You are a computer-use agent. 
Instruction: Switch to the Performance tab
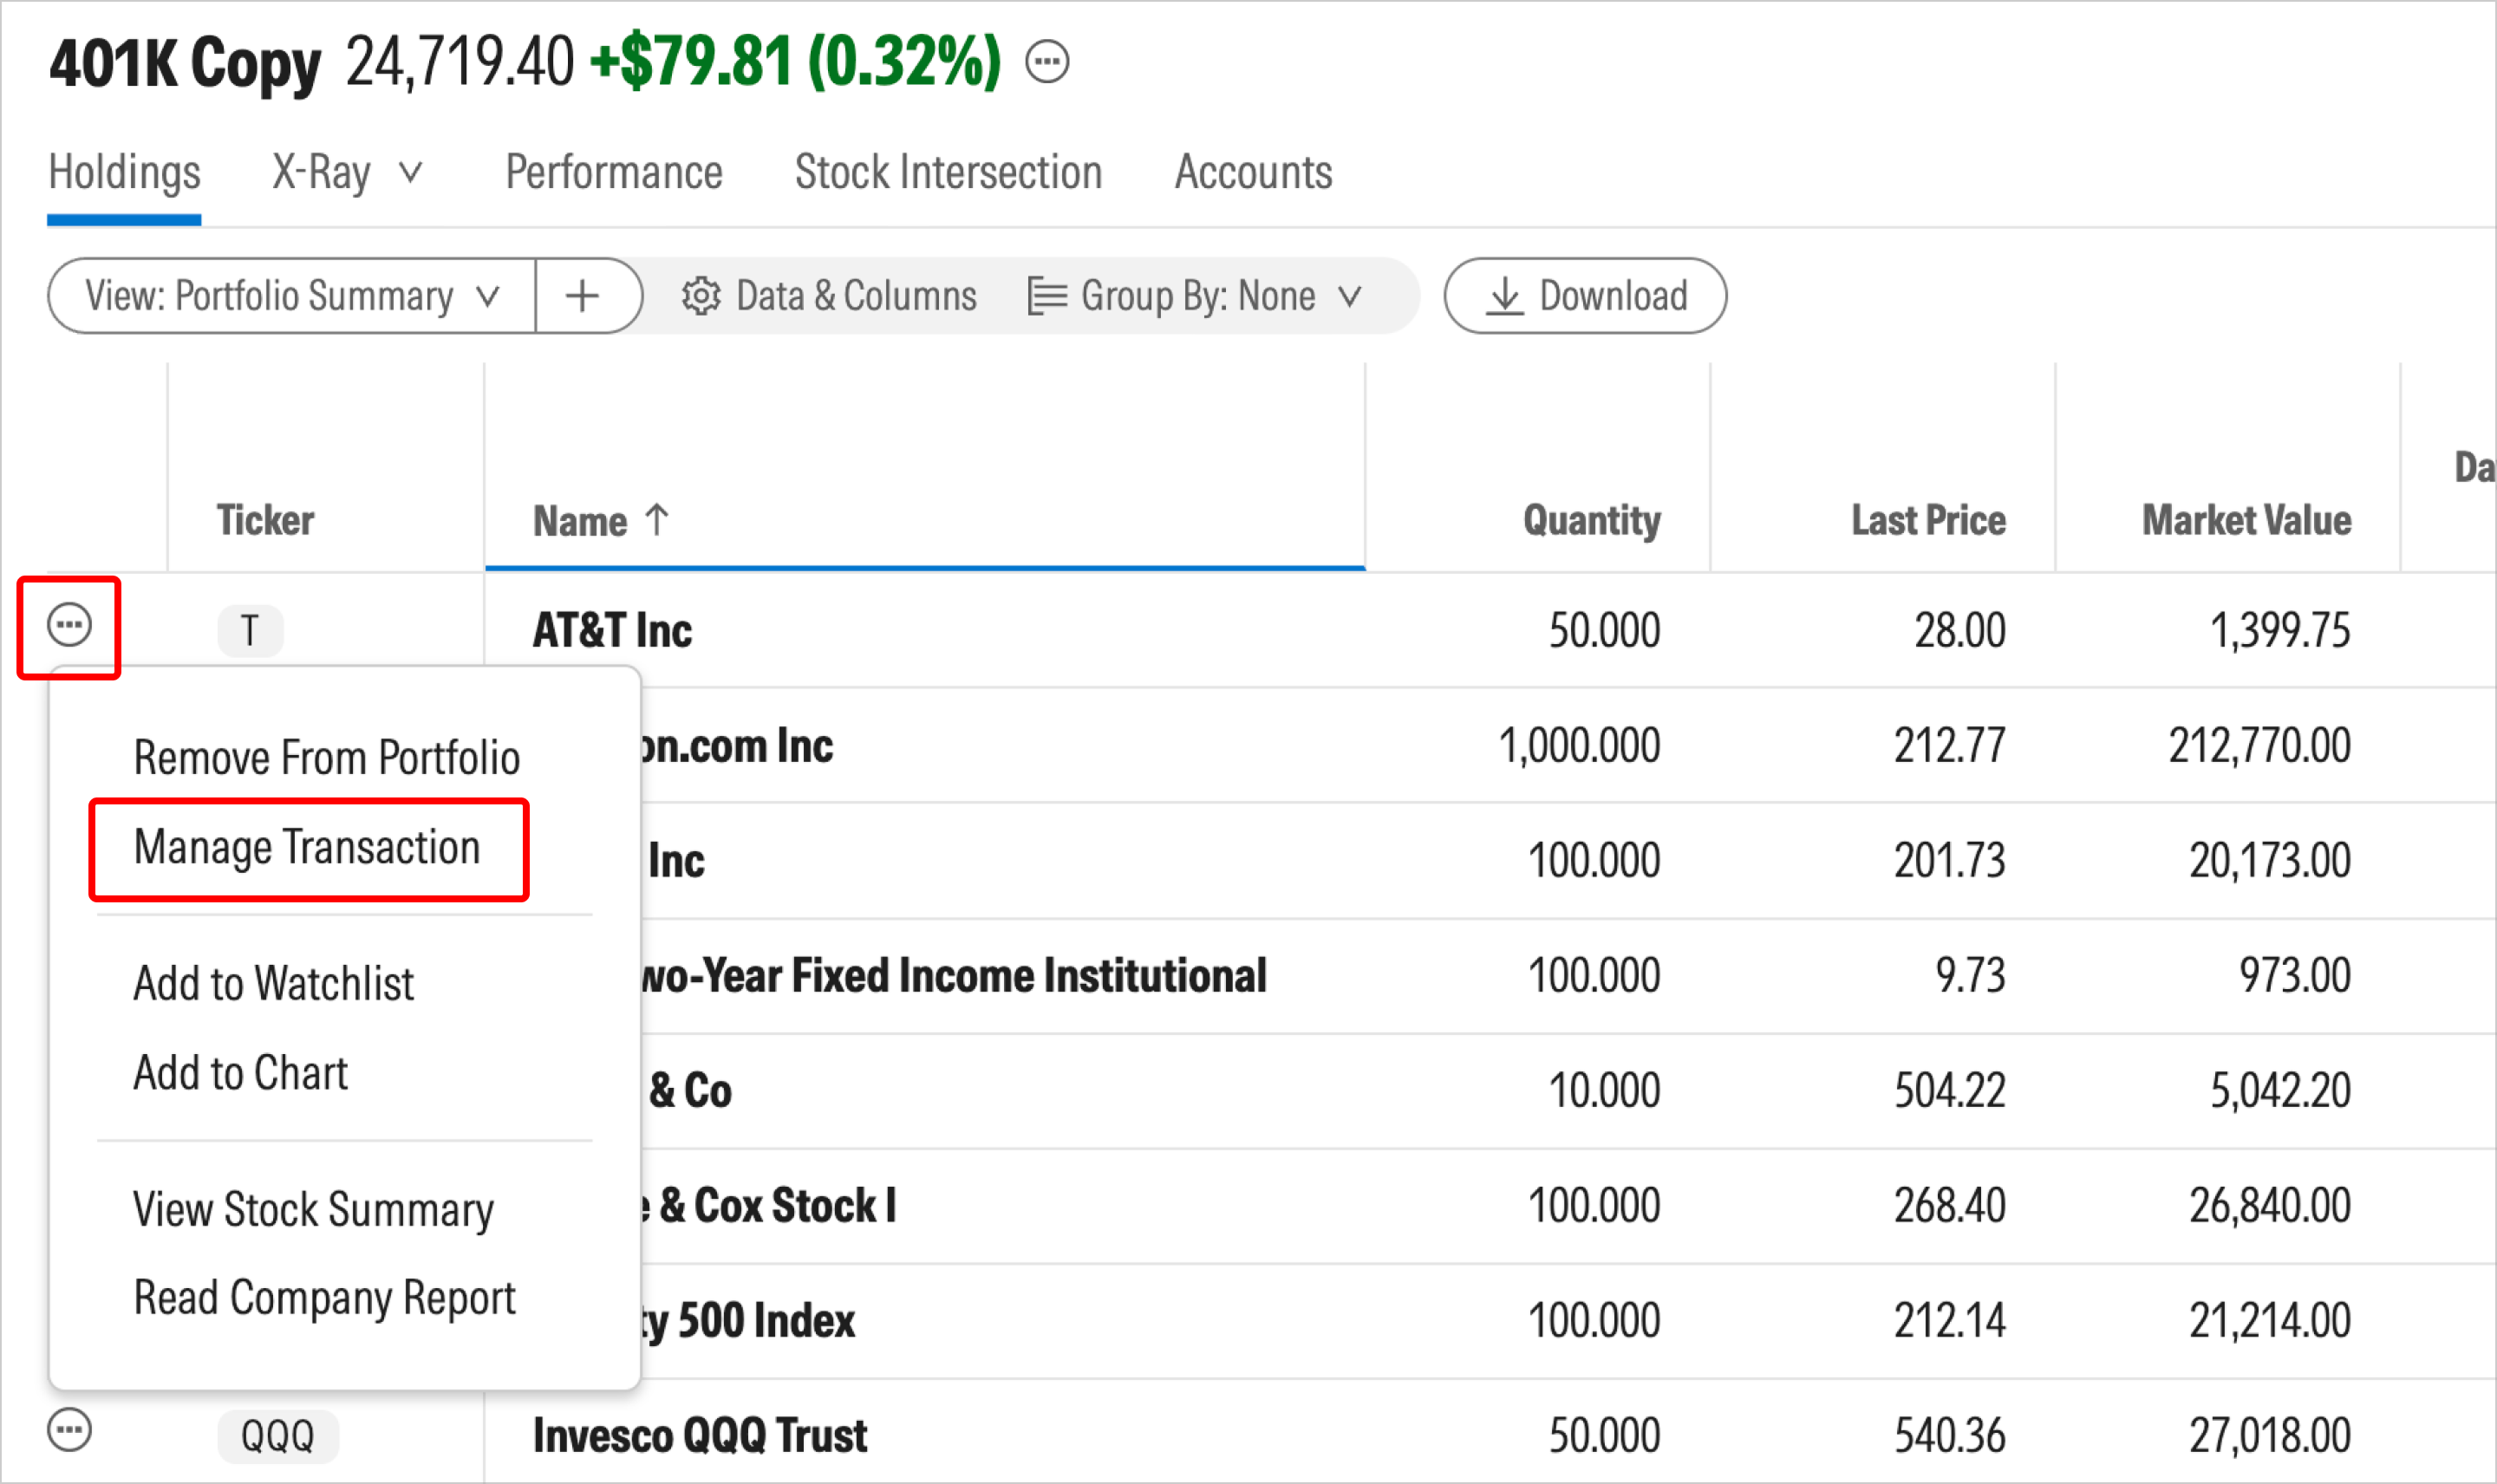[614, 172]
